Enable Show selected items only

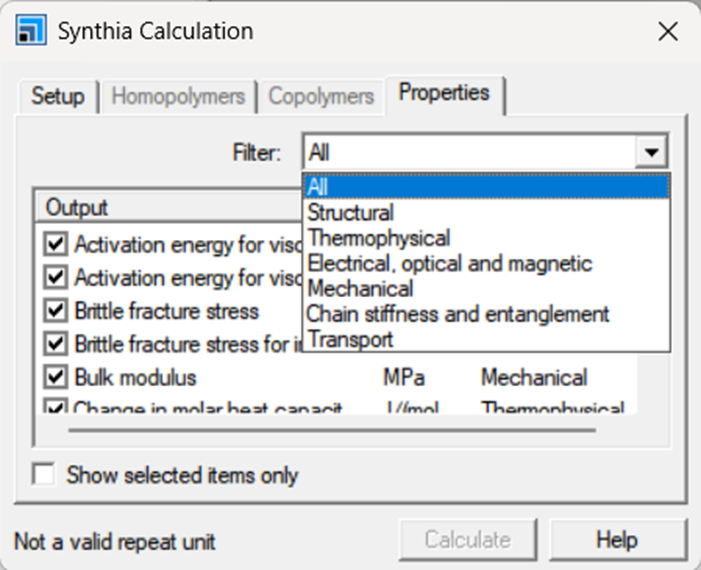pos(44,476)
